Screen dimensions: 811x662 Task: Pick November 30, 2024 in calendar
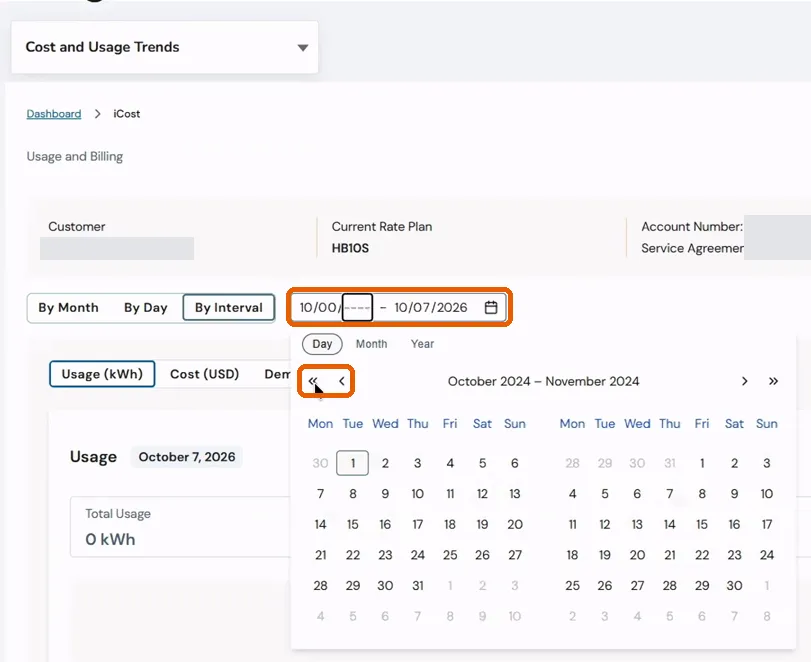(734, 585)
